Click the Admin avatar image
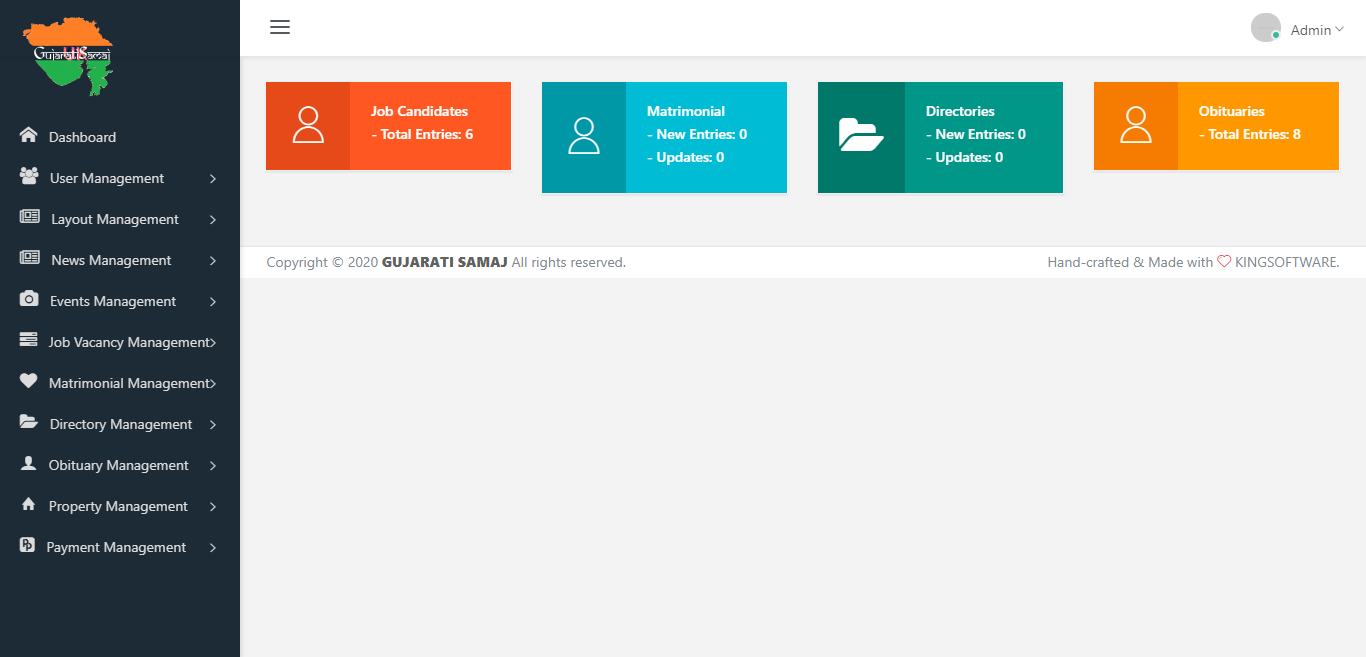The image size is (1366, 657). point(1265,28)
